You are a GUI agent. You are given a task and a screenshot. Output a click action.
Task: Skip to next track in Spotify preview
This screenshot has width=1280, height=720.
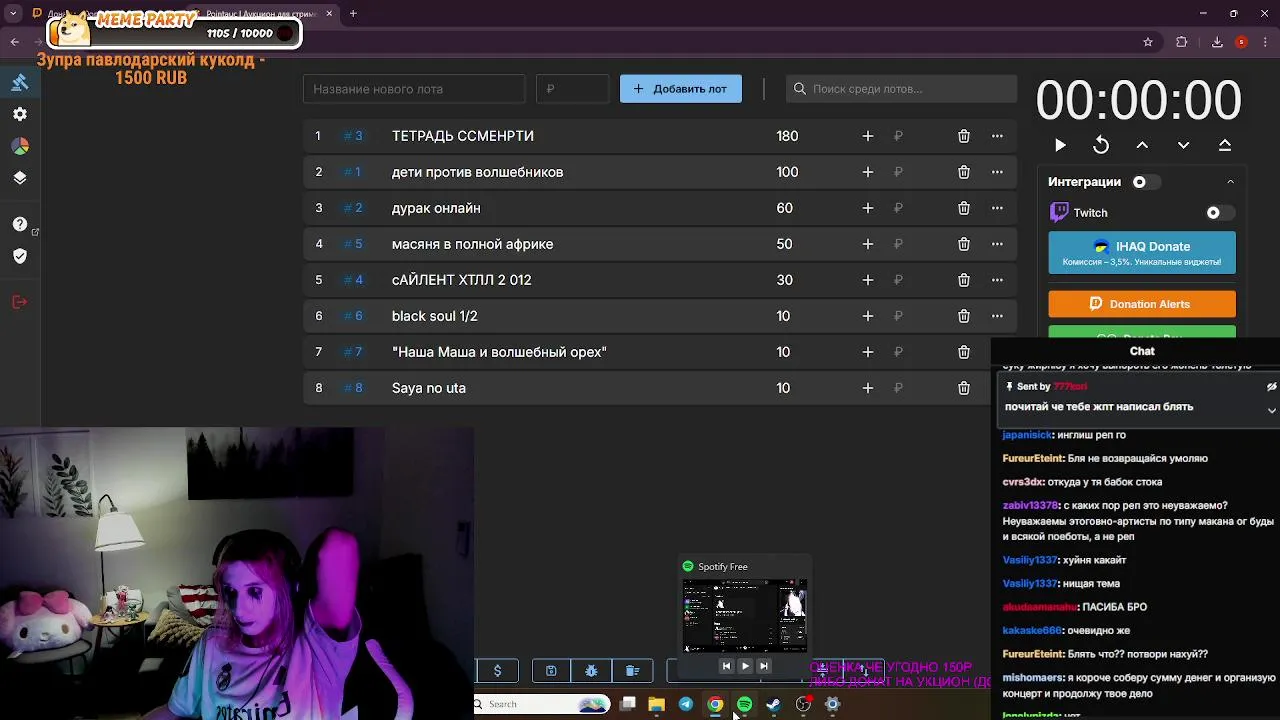point(764,666)
